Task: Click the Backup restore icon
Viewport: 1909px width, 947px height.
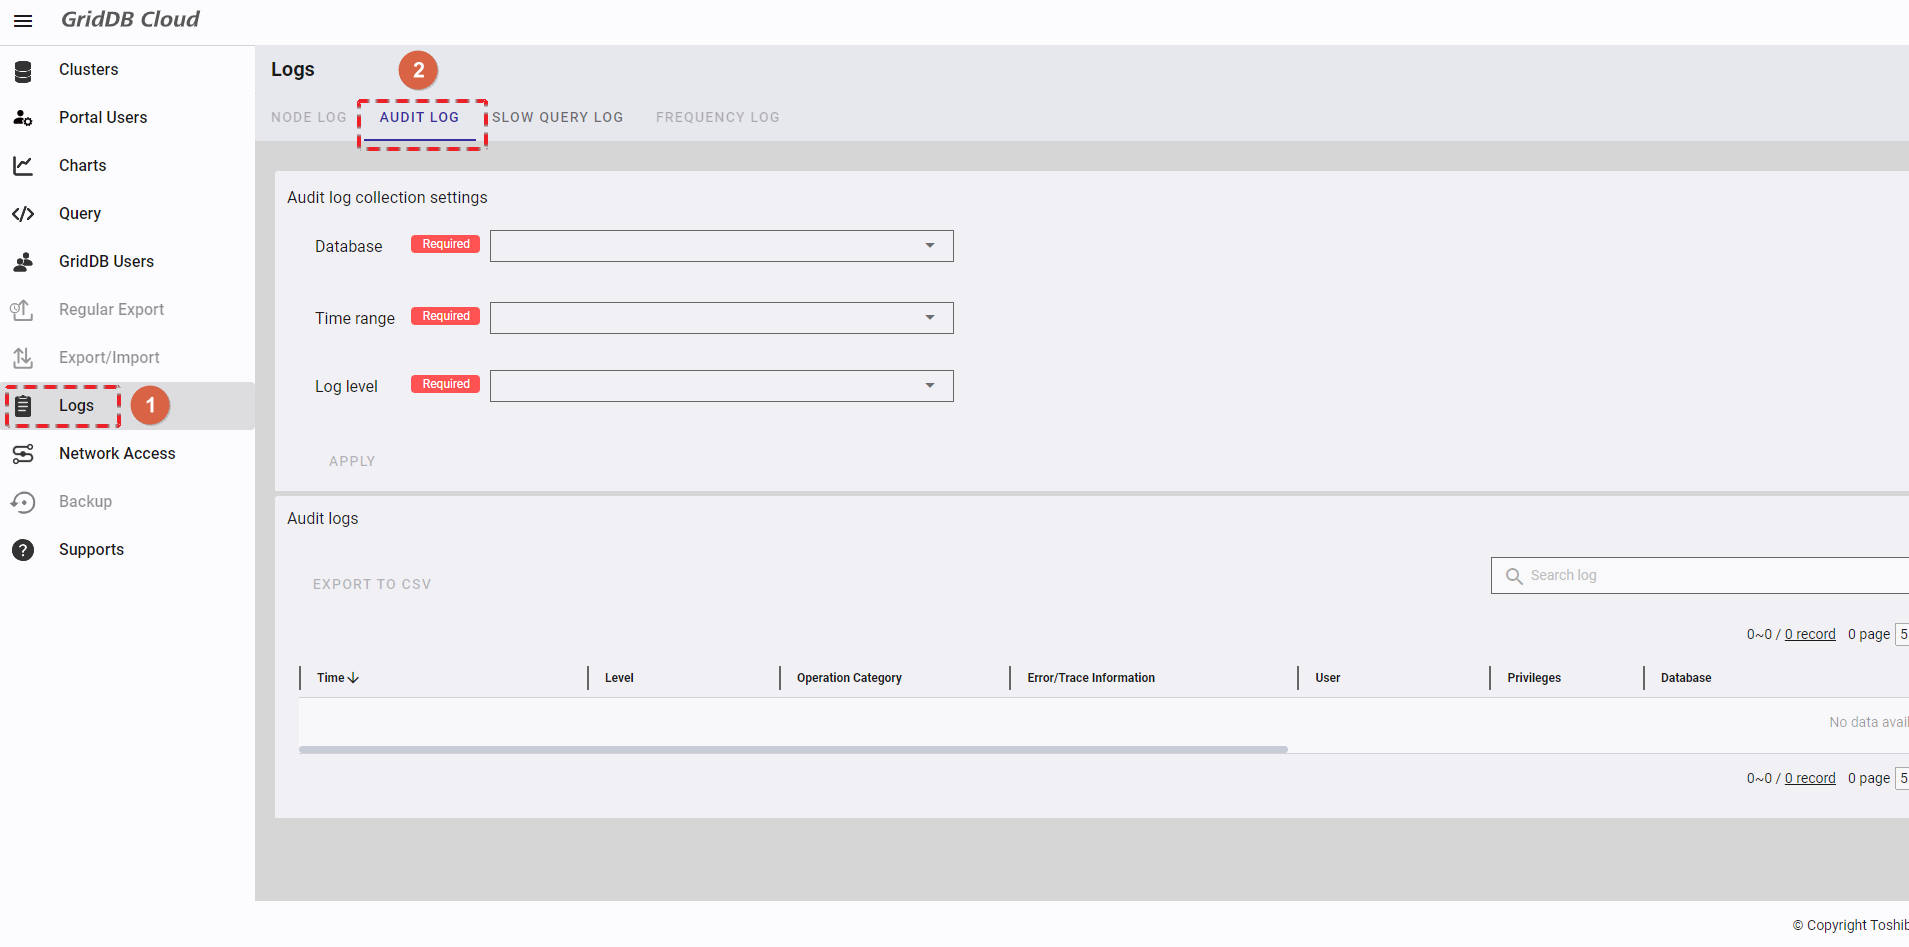Action: [x=23, y=502]
